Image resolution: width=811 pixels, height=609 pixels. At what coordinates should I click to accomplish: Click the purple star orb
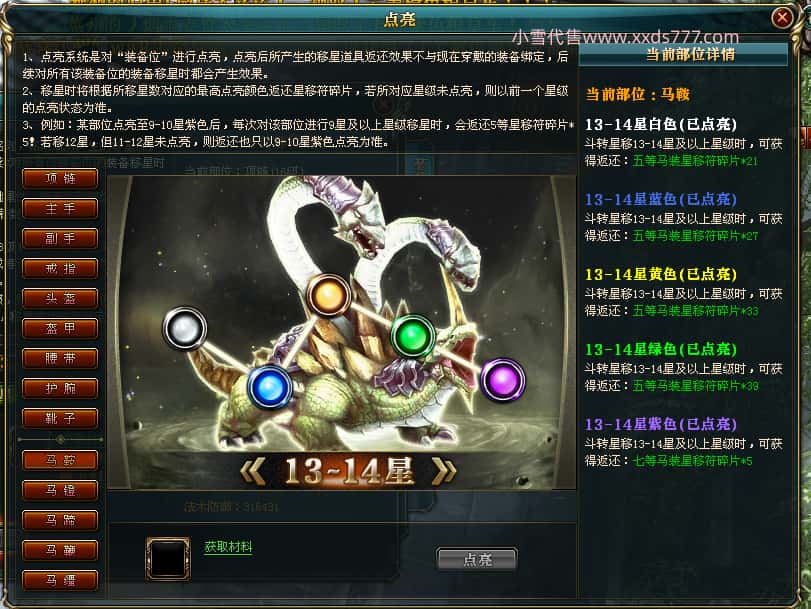tap(503, 380)
